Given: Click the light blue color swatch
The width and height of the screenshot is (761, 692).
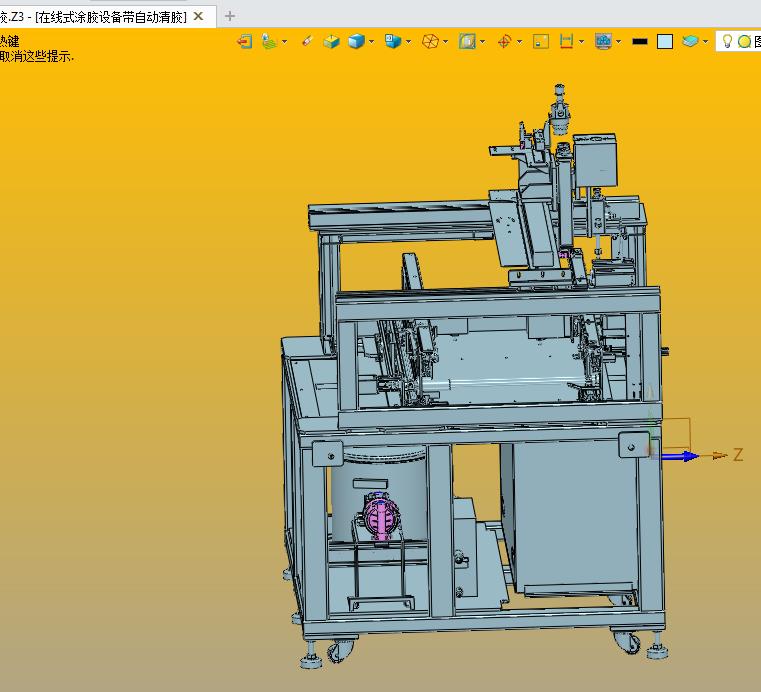Looking at the screenshot, I should (665, 42).
